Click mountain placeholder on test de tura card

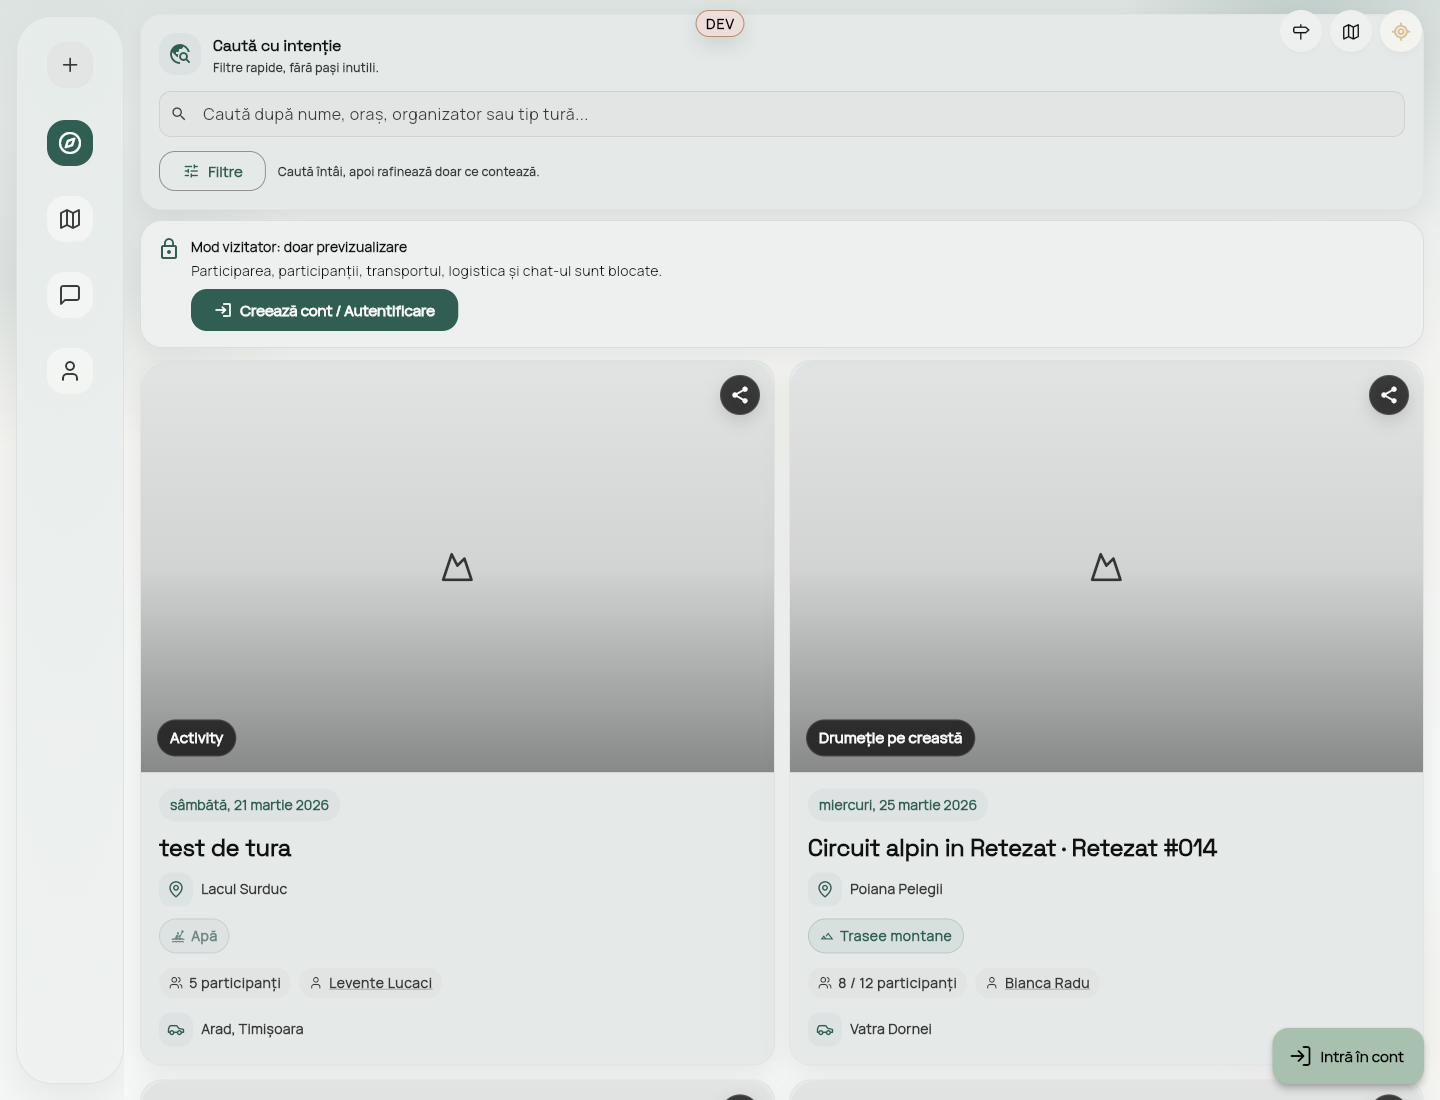pos(457,567)
